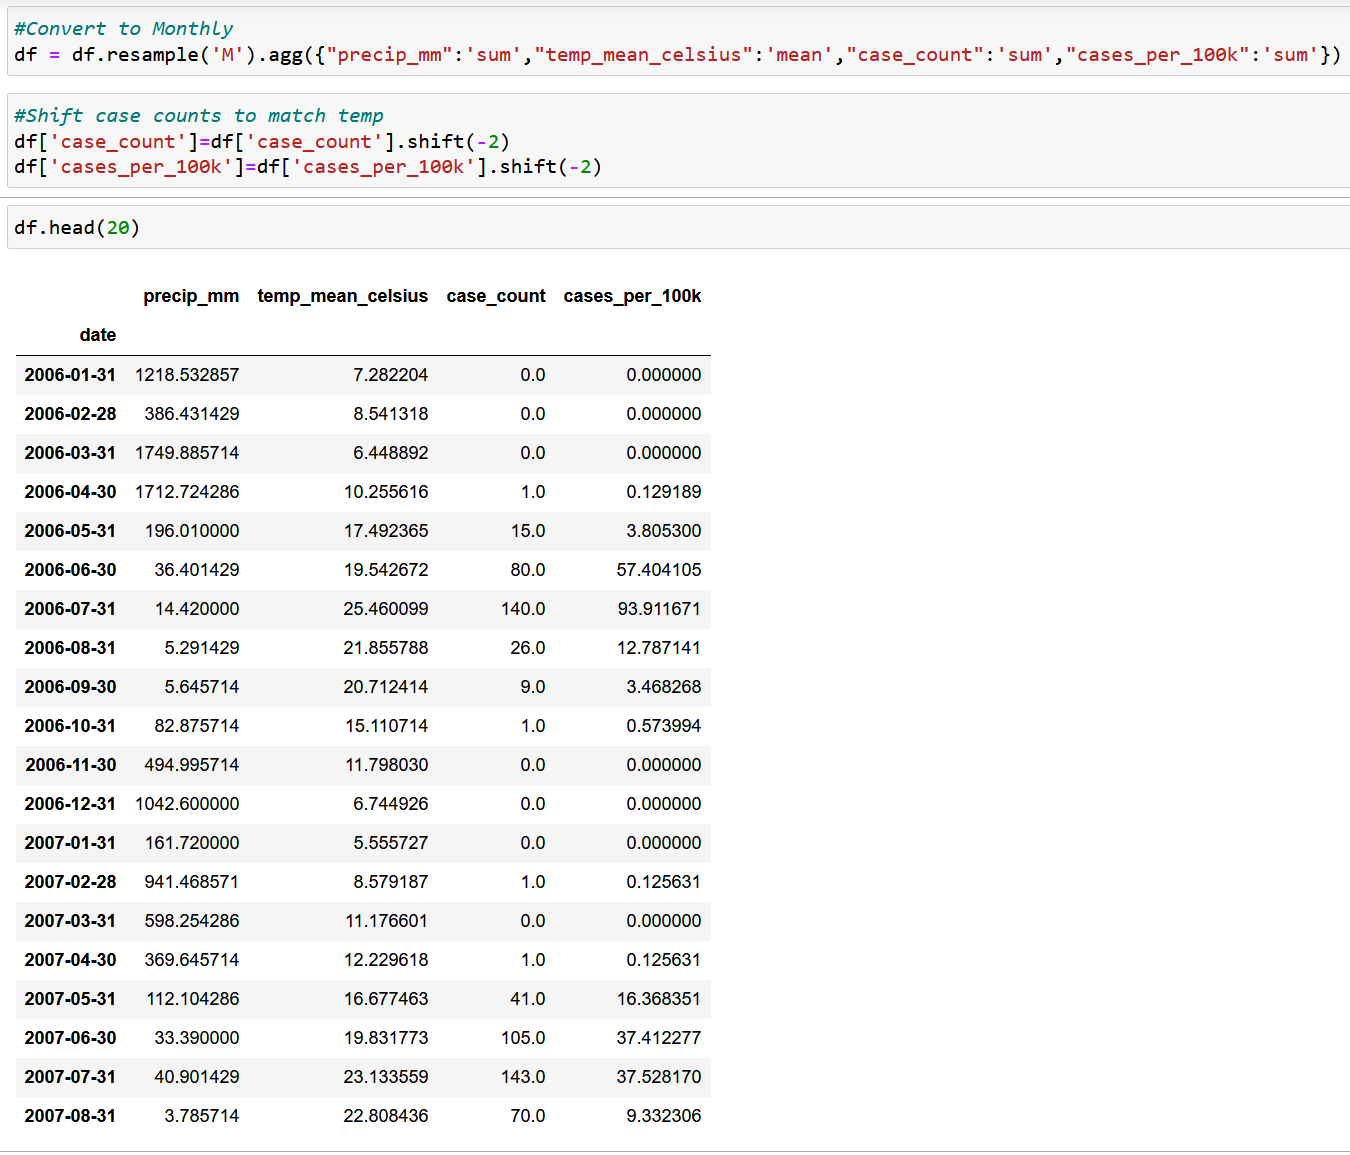Viewport: 1350px width, 1155px height.
Task: Click the '#Convert to Monthly' comment
Action: (123, 29)
